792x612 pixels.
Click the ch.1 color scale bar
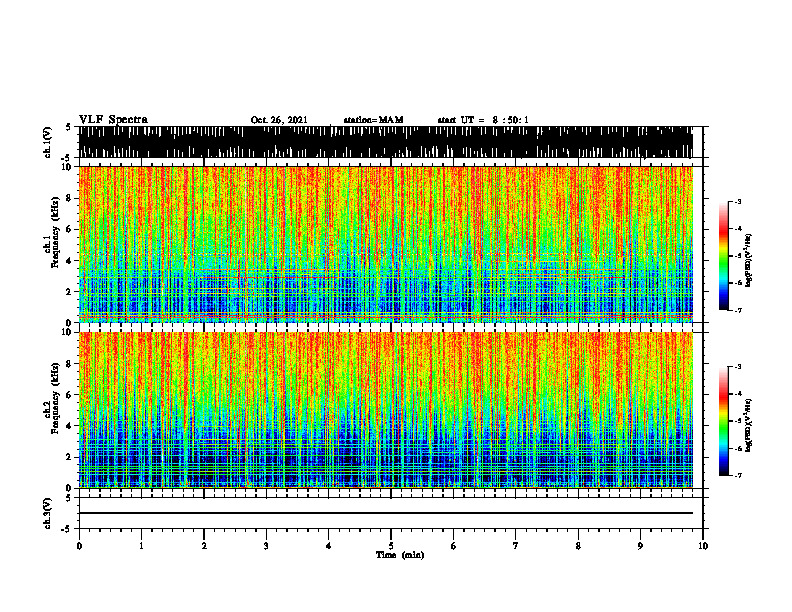[724, 256]
